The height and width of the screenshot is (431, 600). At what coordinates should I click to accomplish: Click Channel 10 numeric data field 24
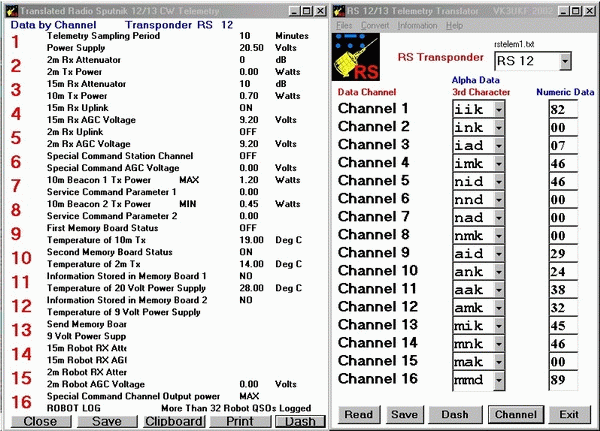click(x=563, y=271)
